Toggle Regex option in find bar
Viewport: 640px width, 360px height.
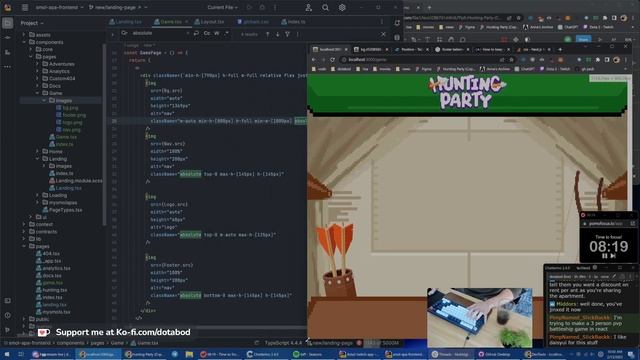(x=227, y=33)
